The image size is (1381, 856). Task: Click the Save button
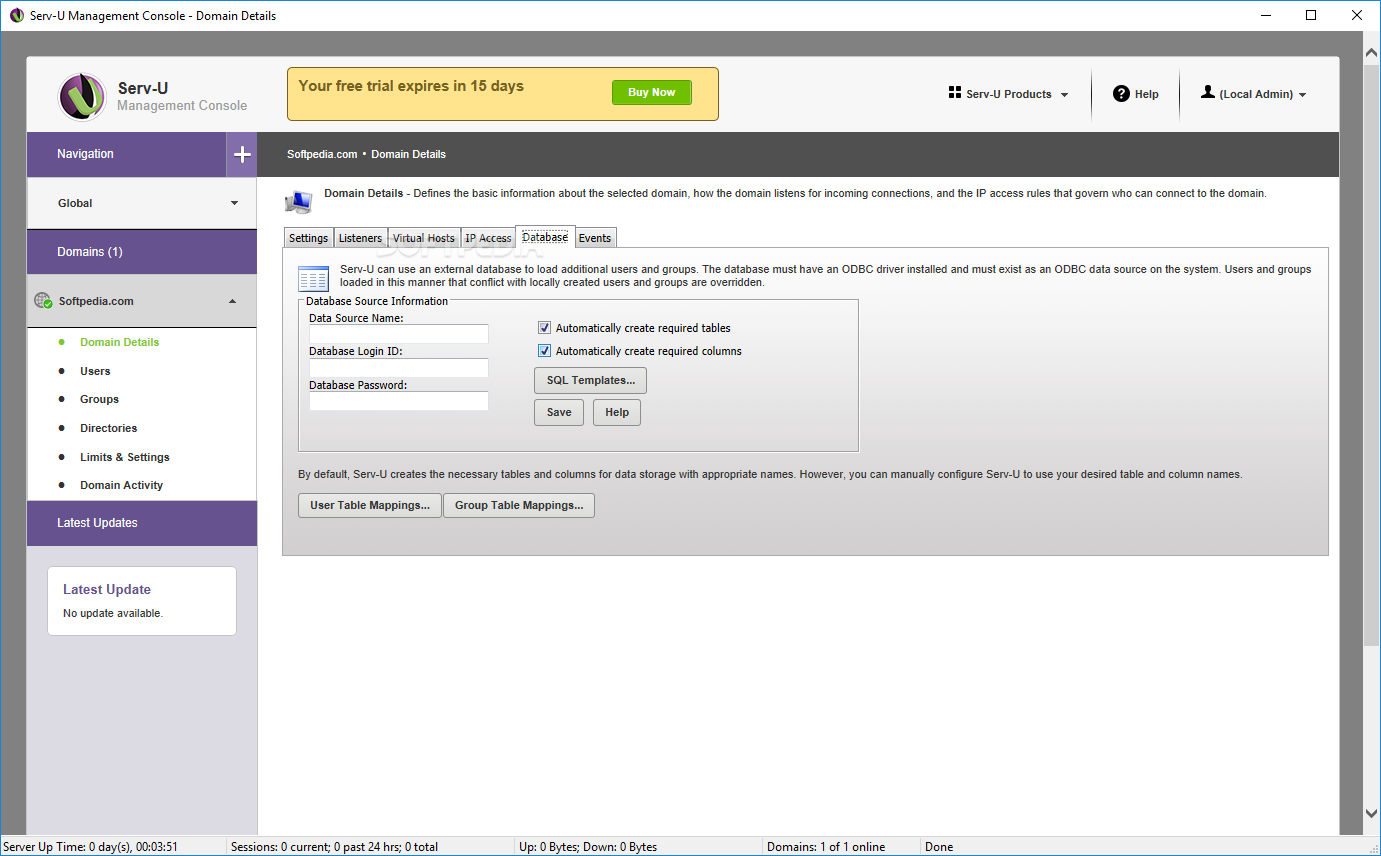(x=559, y=412)
